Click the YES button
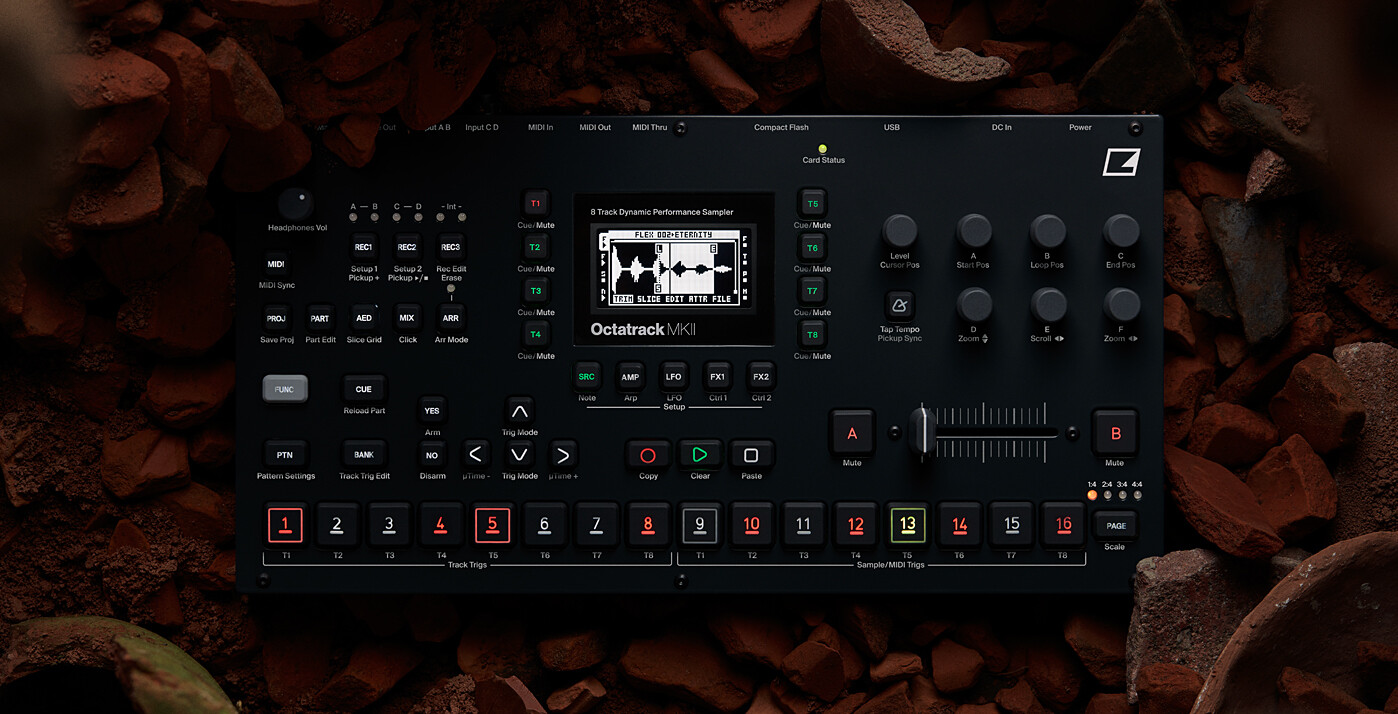The height and width of the screenshot is (714, 1398). 432,411
